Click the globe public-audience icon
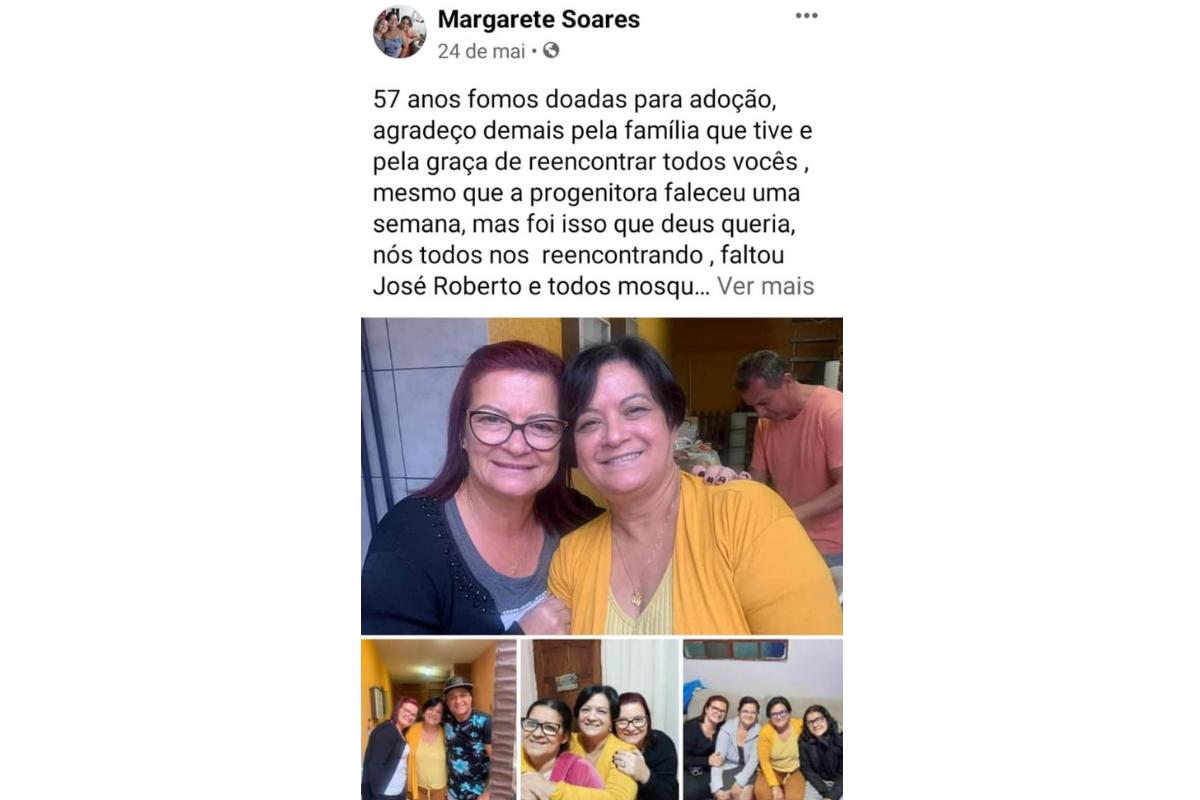Viewport: 1200px width, 800px height. [551, 50]
